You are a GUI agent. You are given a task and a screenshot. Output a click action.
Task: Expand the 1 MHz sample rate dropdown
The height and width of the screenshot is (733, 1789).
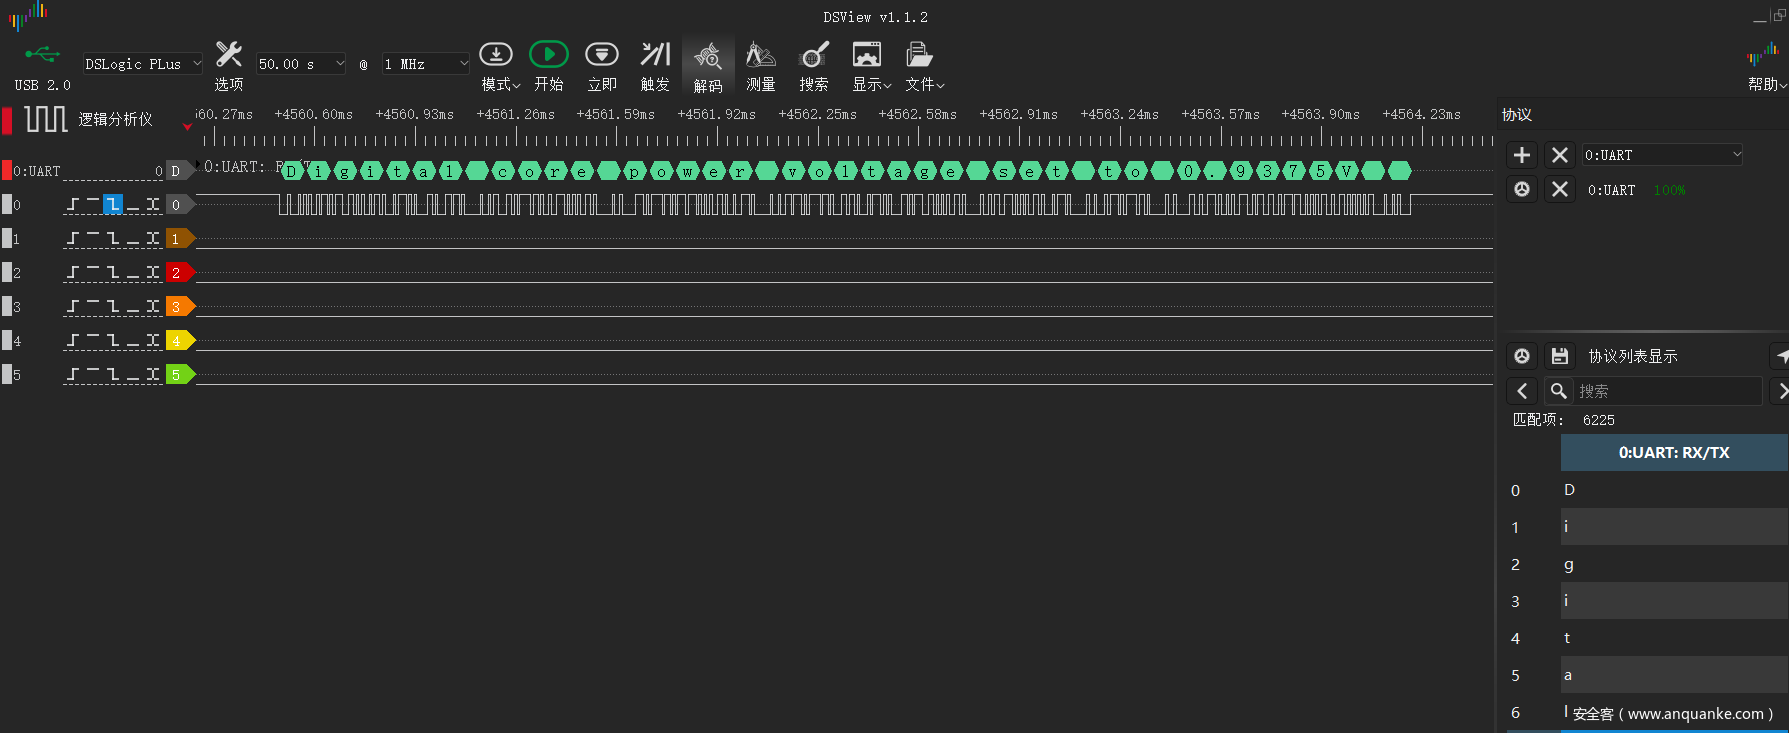(425, 64)
